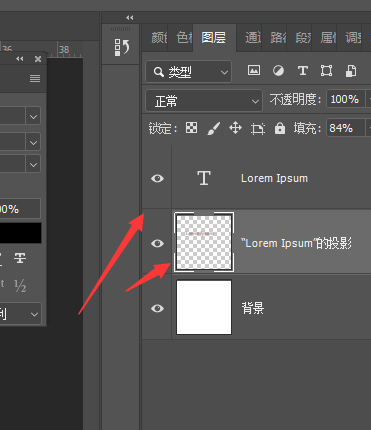Switch to the 图层 tab
The width and height of the screenshot is (371, 430).
coord(214,38)
